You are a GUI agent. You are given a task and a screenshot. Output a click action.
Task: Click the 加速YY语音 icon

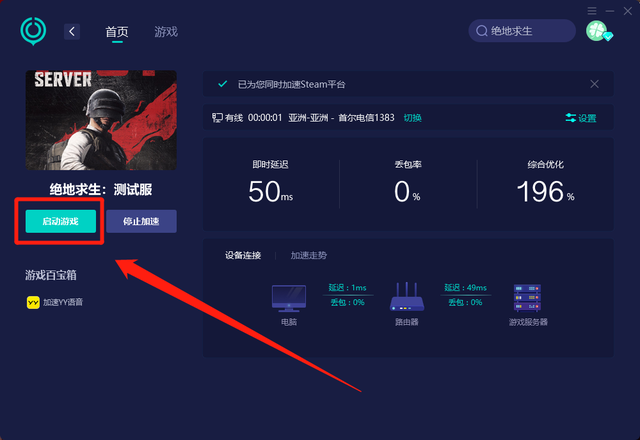point(33,302)
